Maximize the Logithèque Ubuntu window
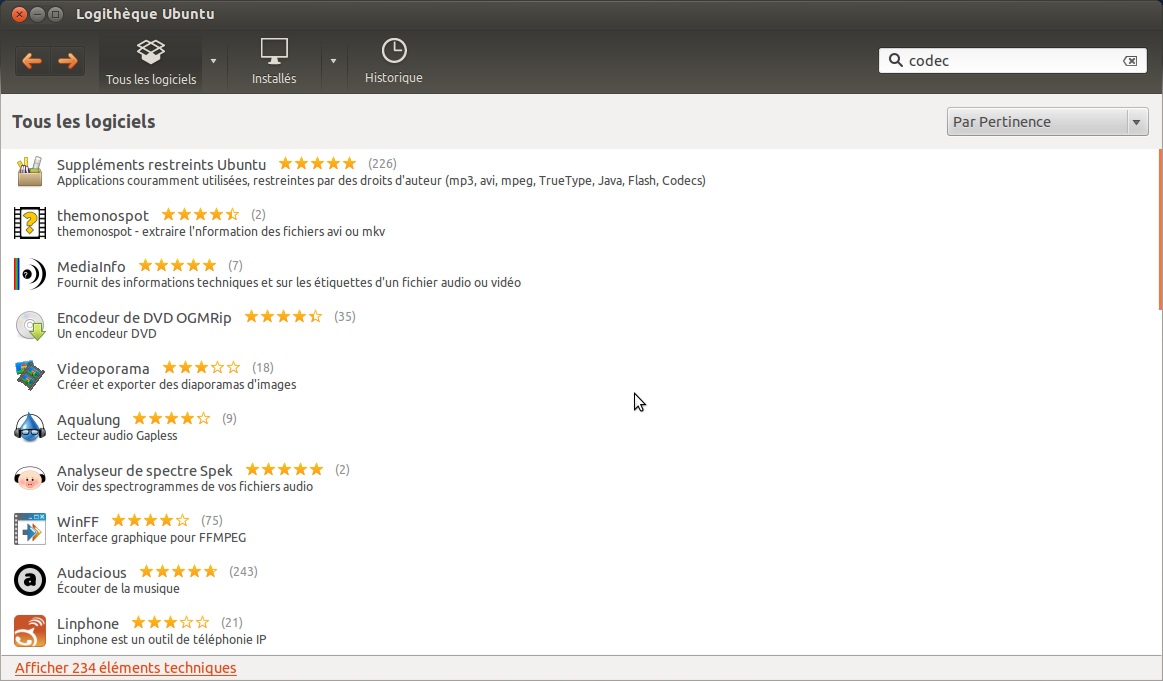This screenshot has width=1163, height=681. click(55, 14)
